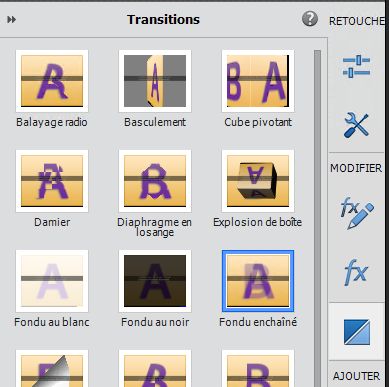
Task: Click the highlighted Fondu enchaîné transition
Action: coord(258,281)
